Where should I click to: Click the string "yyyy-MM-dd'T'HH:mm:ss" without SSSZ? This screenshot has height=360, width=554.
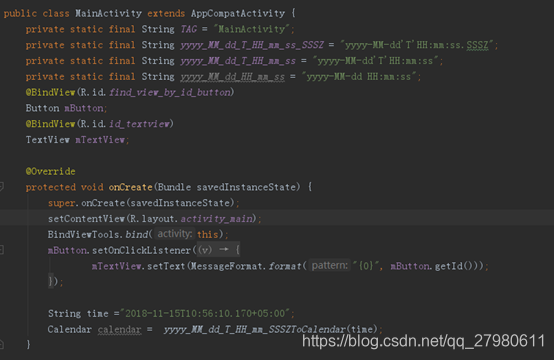tap(375, 61)
